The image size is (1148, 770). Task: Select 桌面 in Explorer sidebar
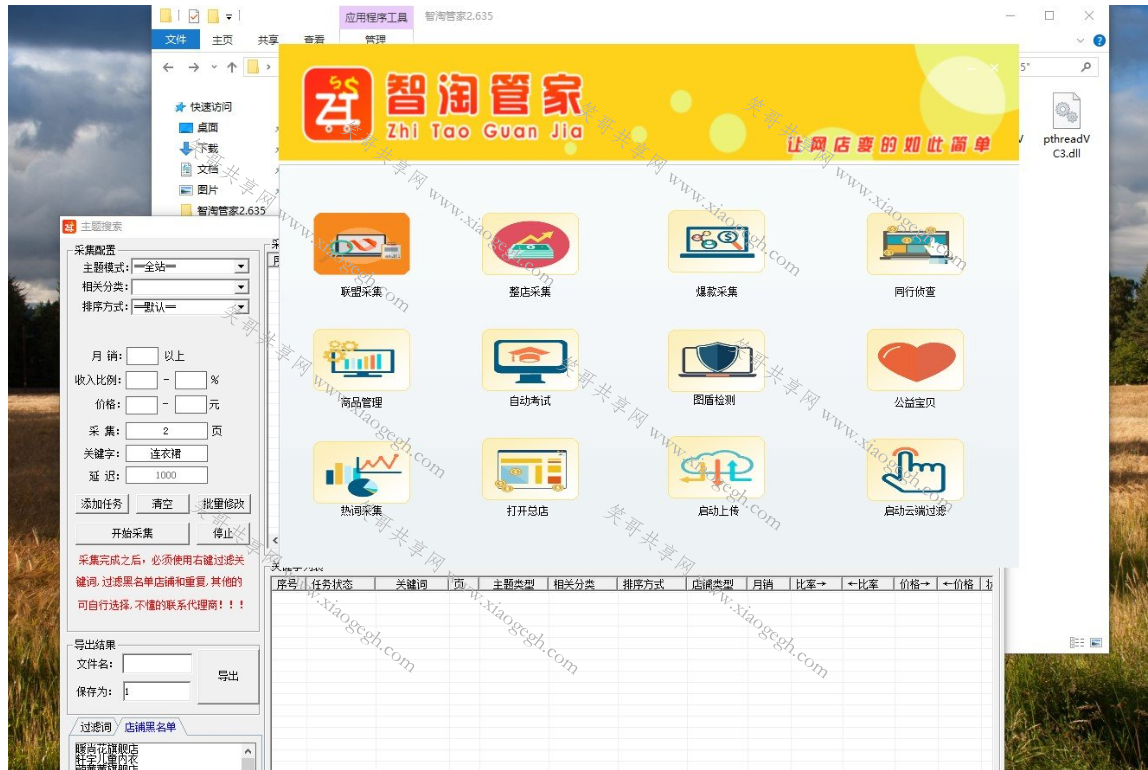[199, 127]
